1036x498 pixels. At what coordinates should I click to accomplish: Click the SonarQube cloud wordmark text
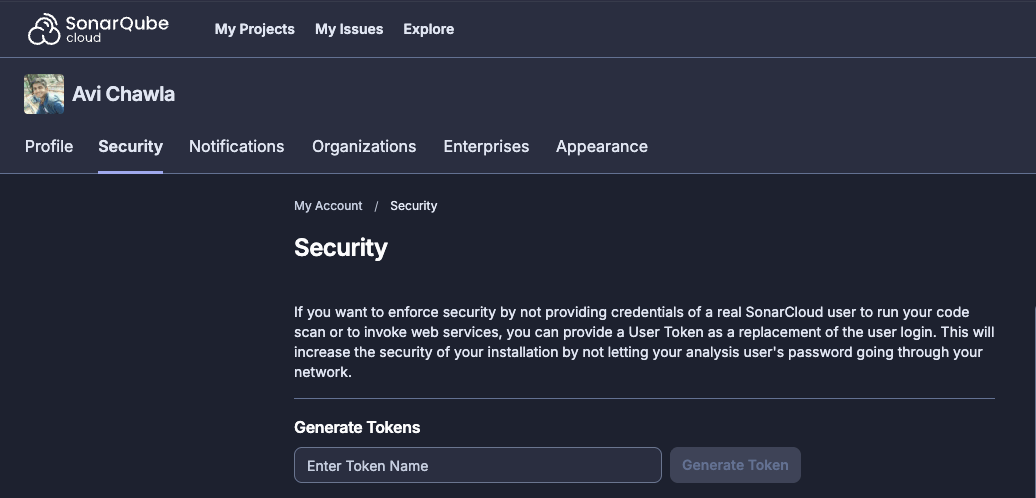[x=117, y=28]
